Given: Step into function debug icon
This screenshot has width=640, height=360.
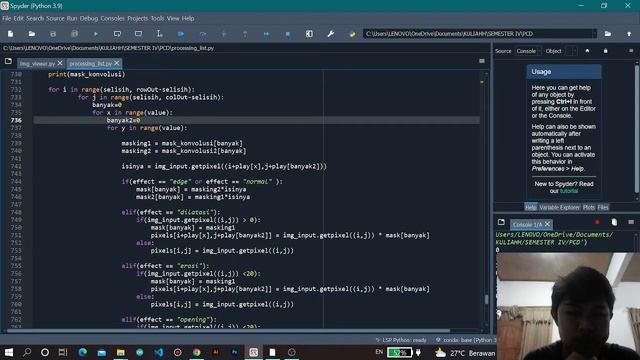Looking at the screenshot, I should 224,34.
